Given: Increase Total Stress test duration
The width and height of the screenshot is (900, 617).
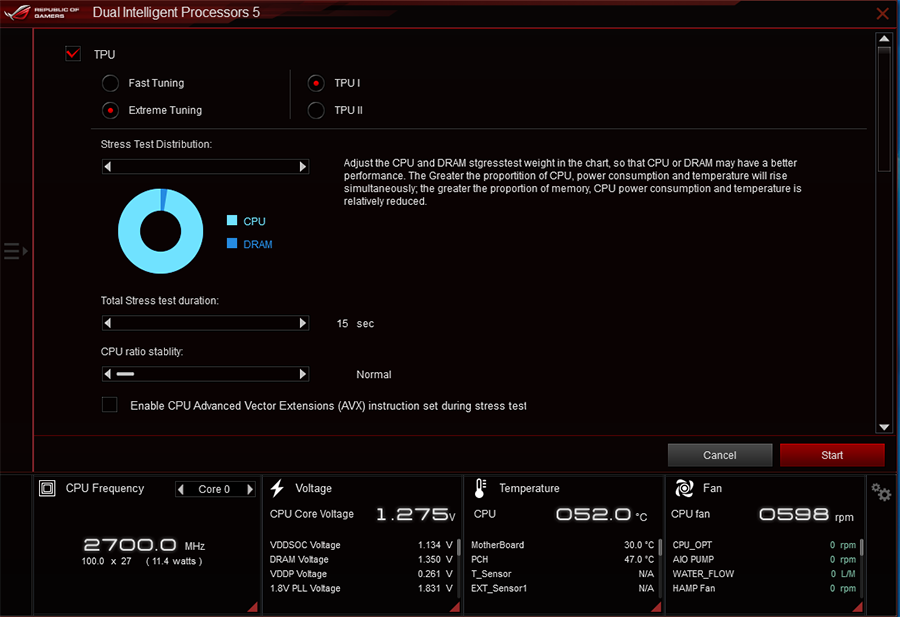Looking at the screenshot, I should (x=303, y=323).
